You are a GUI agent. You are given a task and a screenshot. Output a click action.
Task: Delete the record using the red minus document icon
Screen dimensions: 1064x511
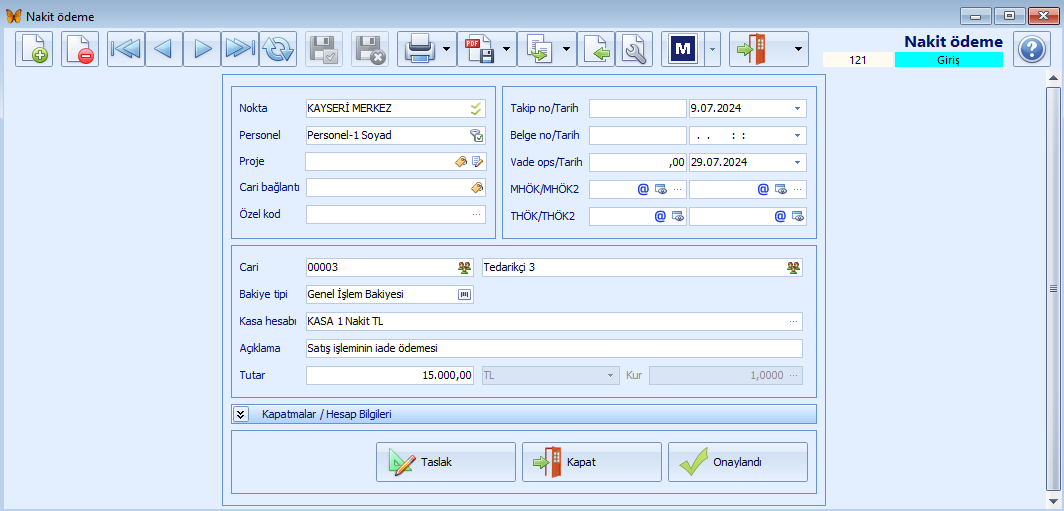(x=80, y=49)
